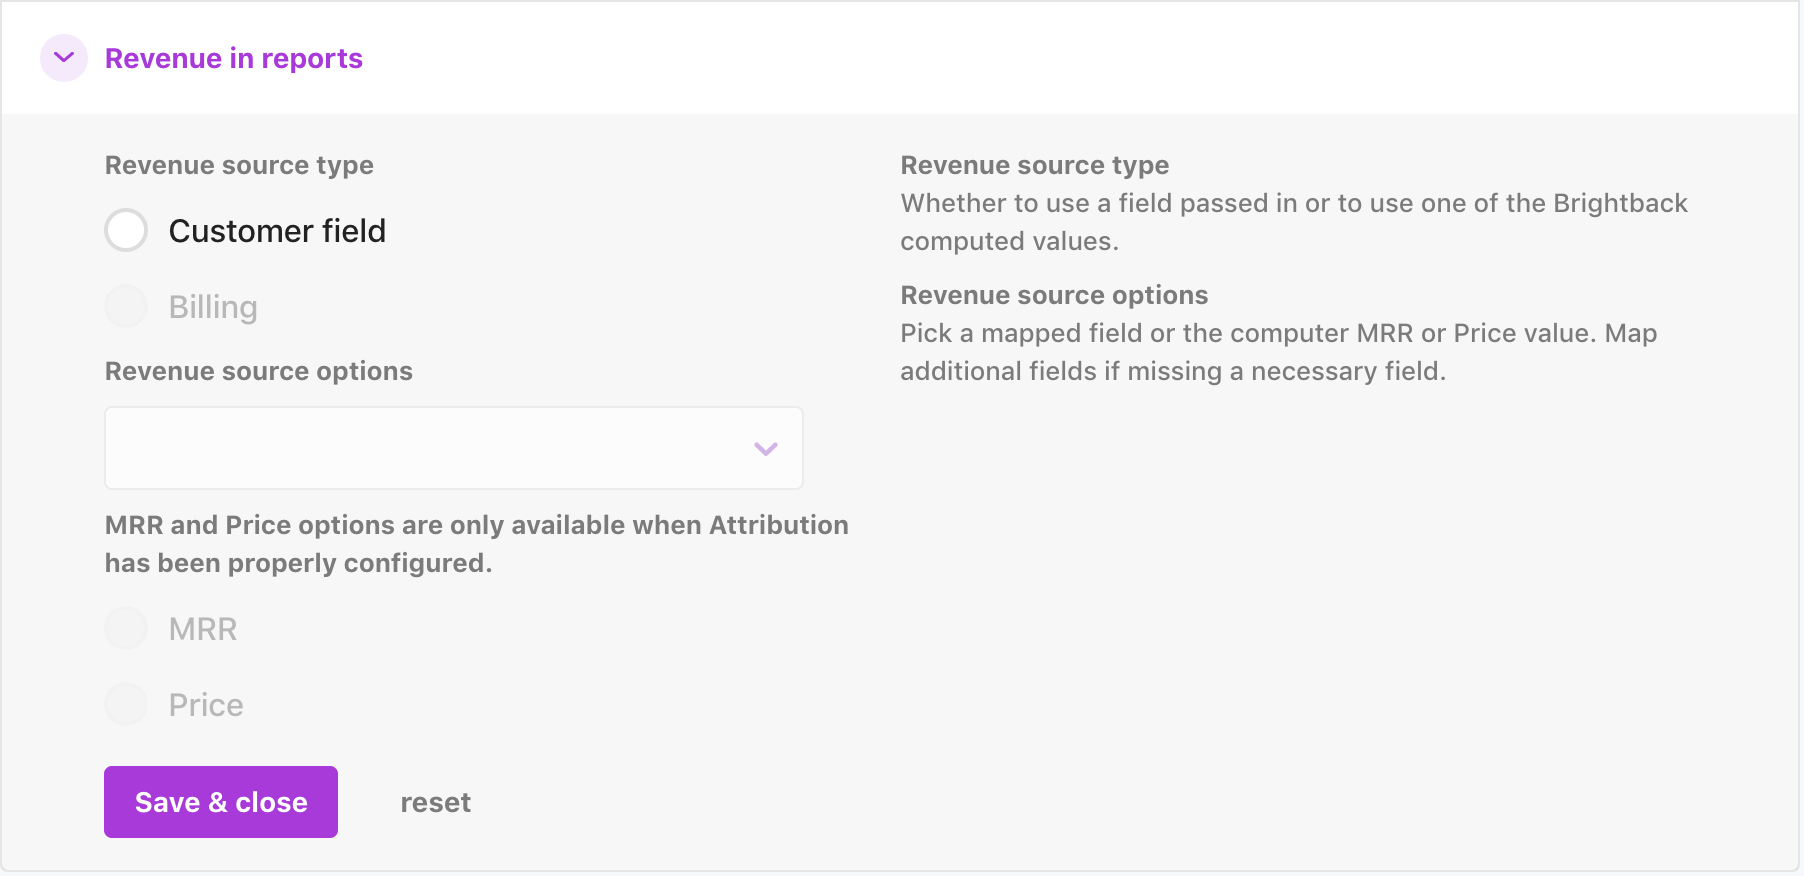Choose the Billing radio button circle

pos(126,307)
